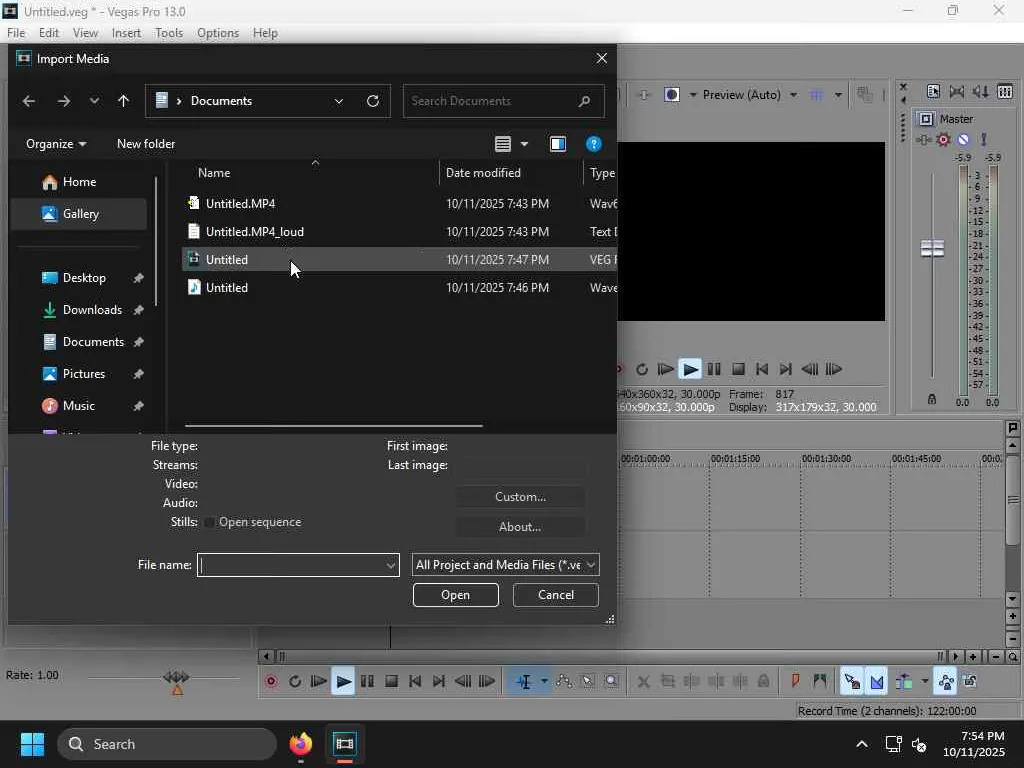Refresh the Documents folder listing

coord(373,101)
